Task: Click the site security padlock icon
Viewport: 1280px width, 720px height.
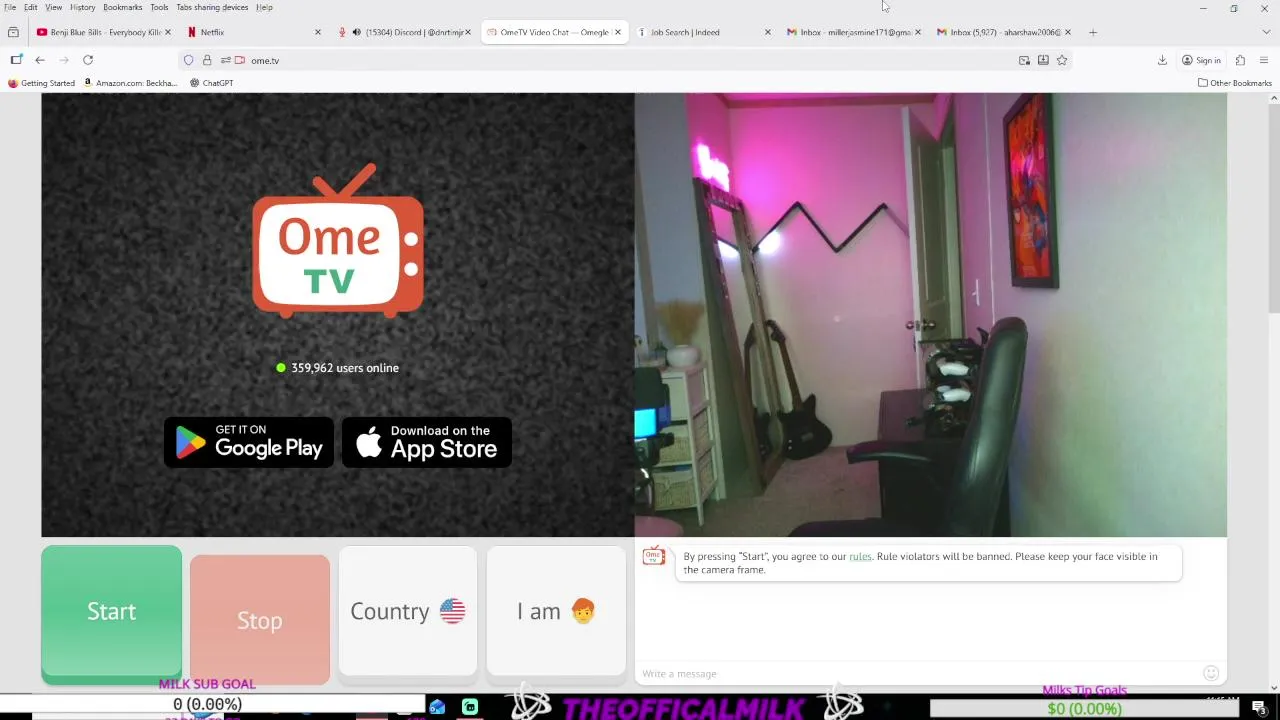Action: [x=207, y=60]
